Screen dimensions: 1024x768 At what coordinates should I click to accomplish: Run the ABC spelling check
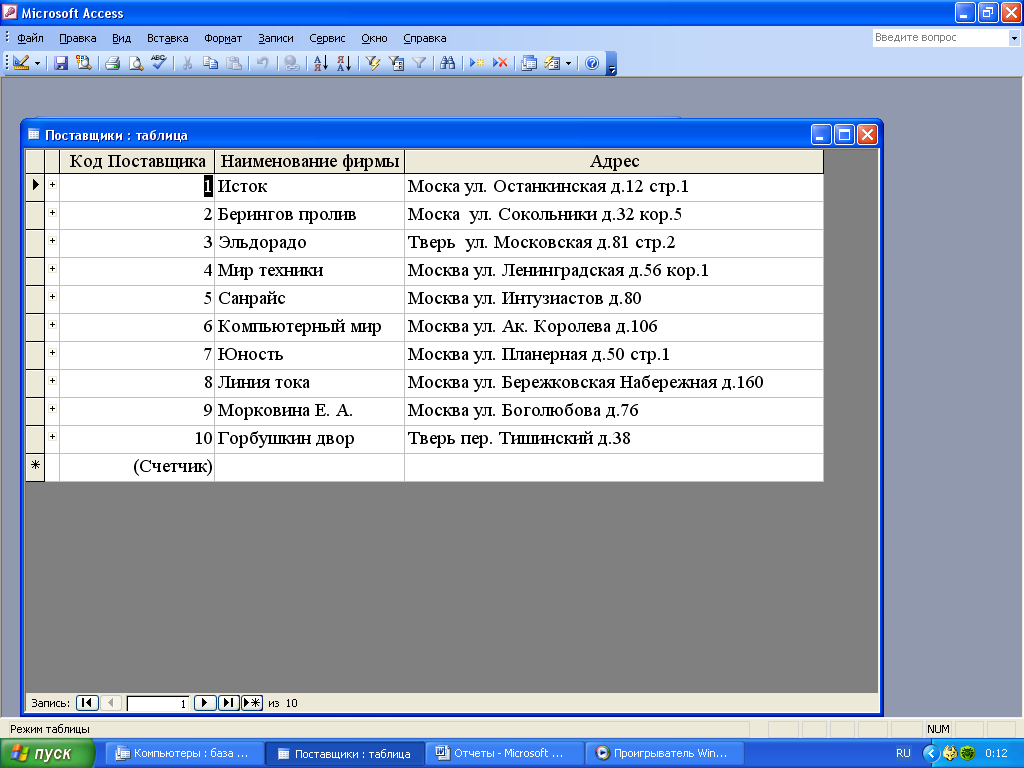click(x=159, y=63)
